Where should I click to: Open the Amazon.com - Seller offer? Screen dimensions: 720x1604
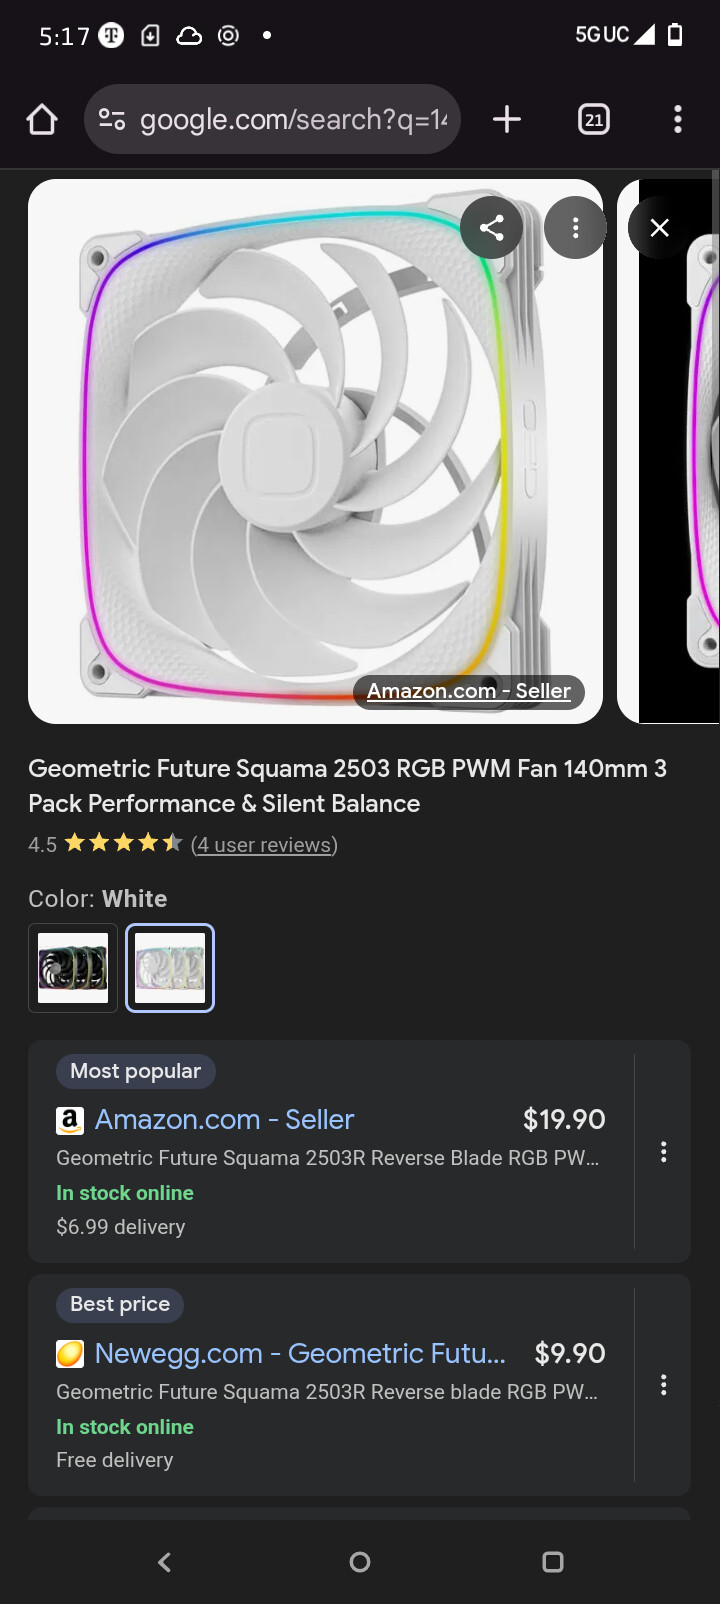pyautogui.click(x=224, y=1120)
